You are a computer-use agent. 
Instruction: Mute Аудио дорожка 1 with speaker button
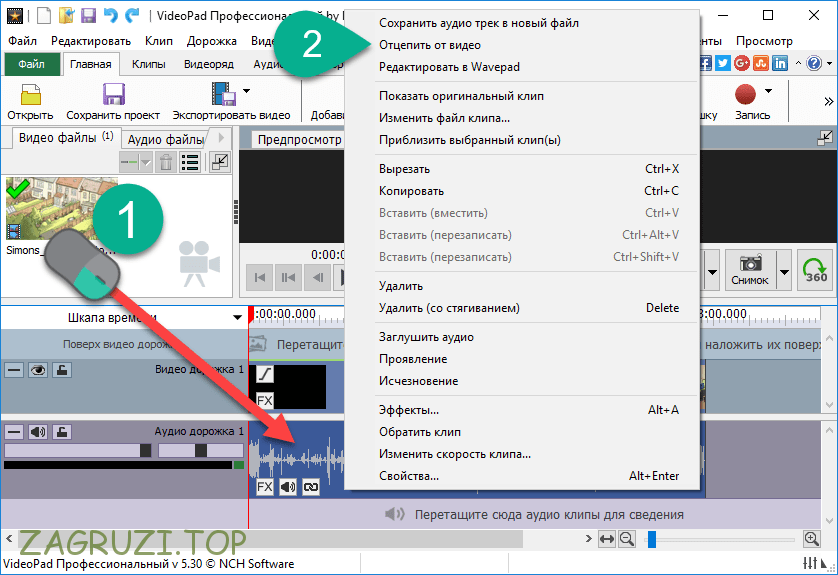[x=37, y=432]
